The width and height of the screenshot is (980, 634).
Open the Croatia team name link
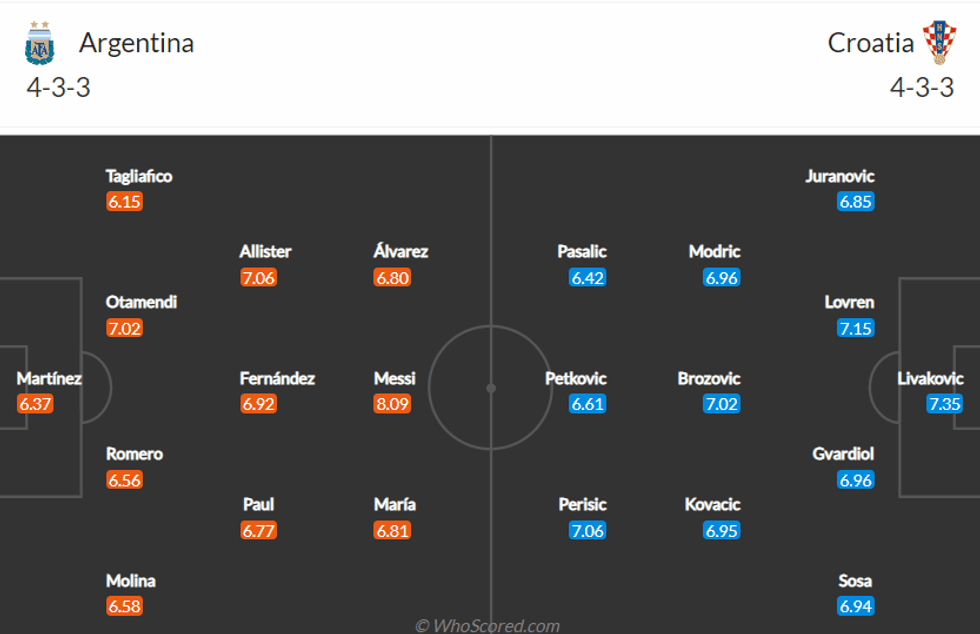pyautogui.click(x=870, y=43)
